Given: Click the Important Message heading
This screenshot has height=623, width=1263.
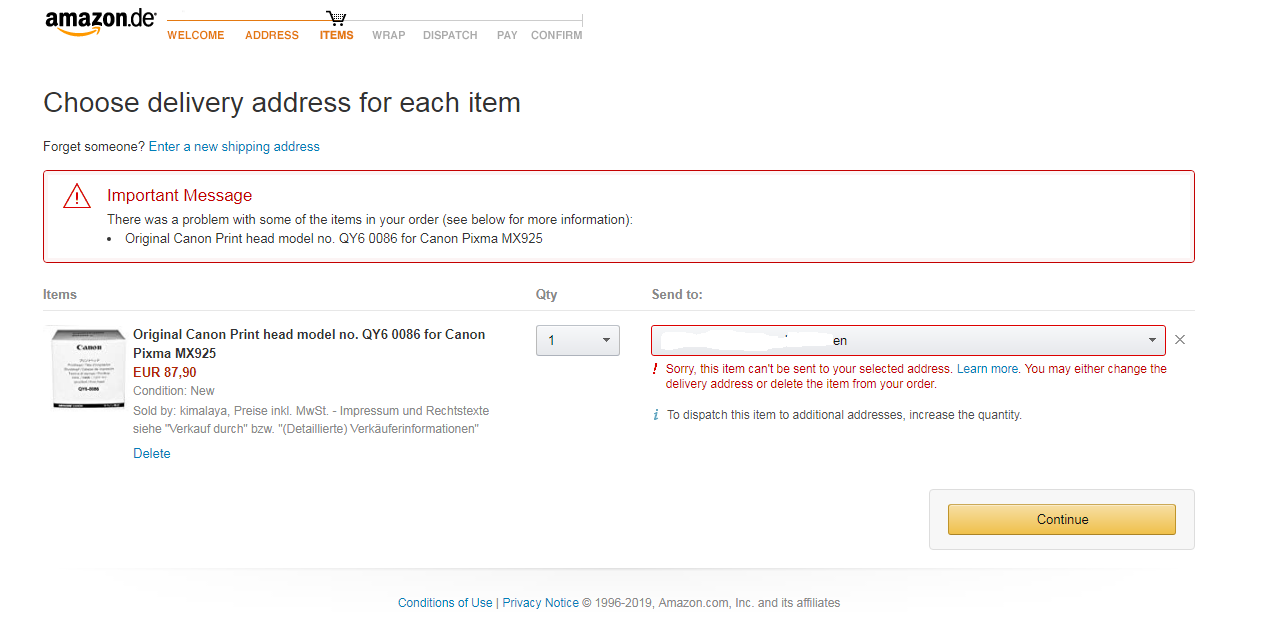Looking at the screenshot, I should 180,196.
